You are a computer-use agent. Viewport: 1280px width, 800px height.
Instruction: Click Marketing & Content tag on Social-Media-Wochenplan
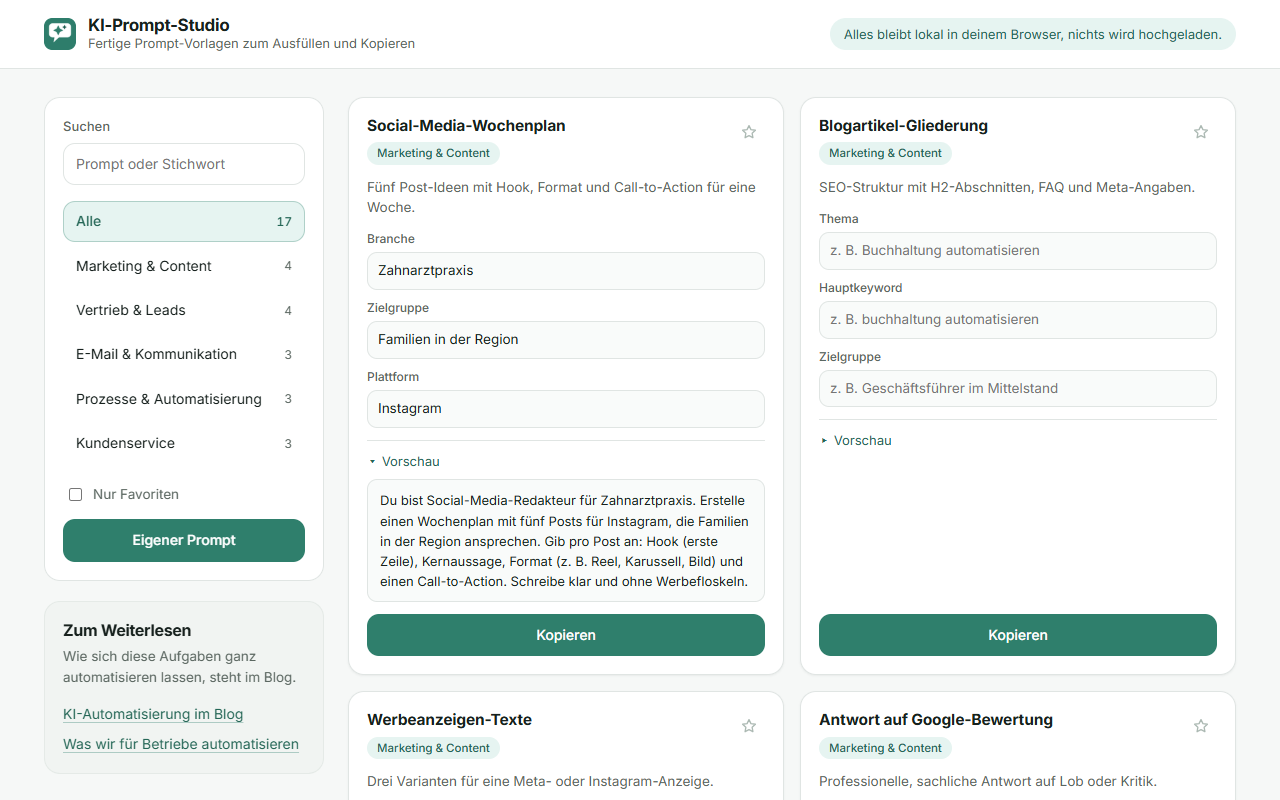(x=433, y=153)
